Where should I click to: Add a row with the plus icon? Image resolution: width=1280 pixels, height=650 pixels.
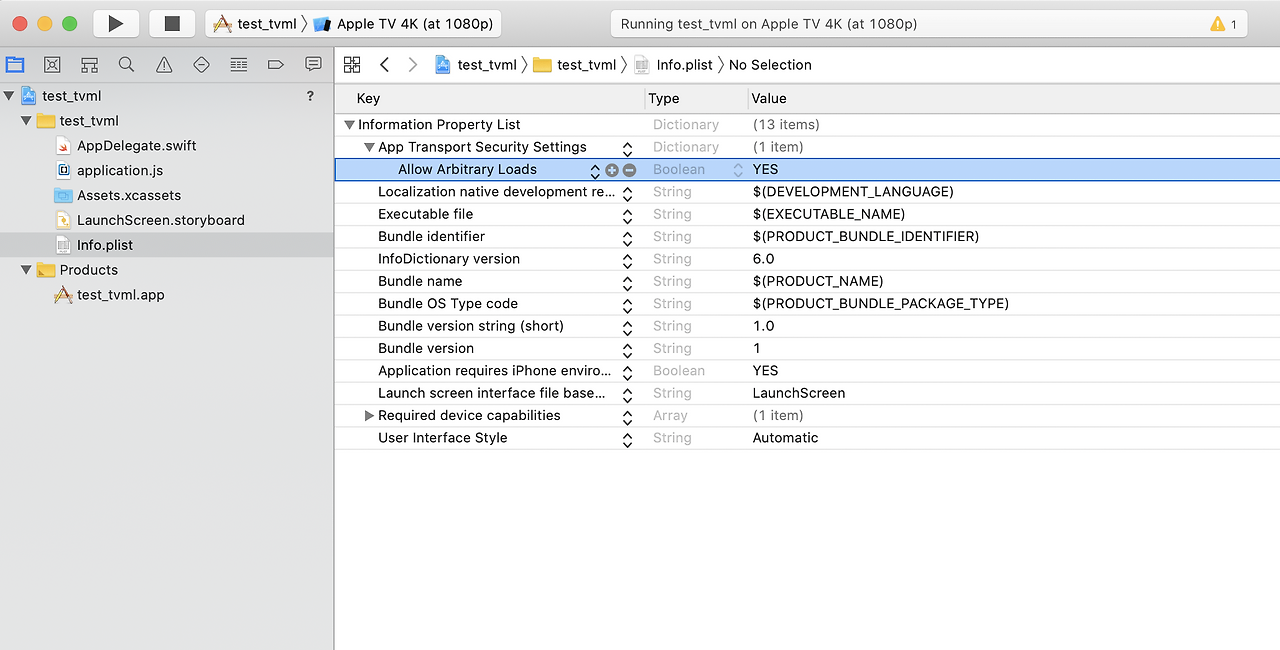pos(612,170)
